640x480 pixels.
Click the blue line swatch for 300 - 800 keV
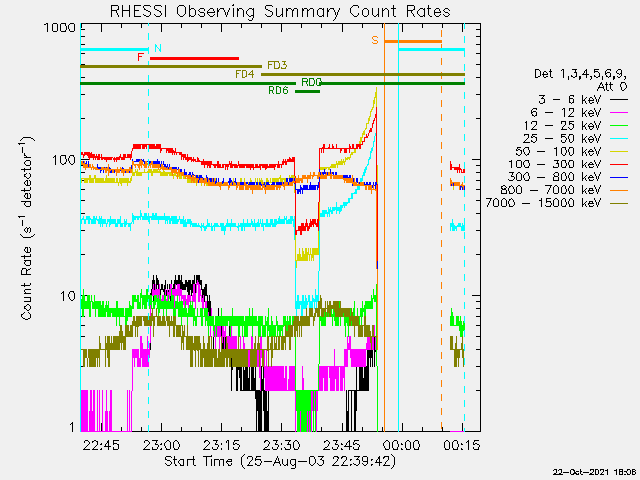tap(619, 177)
